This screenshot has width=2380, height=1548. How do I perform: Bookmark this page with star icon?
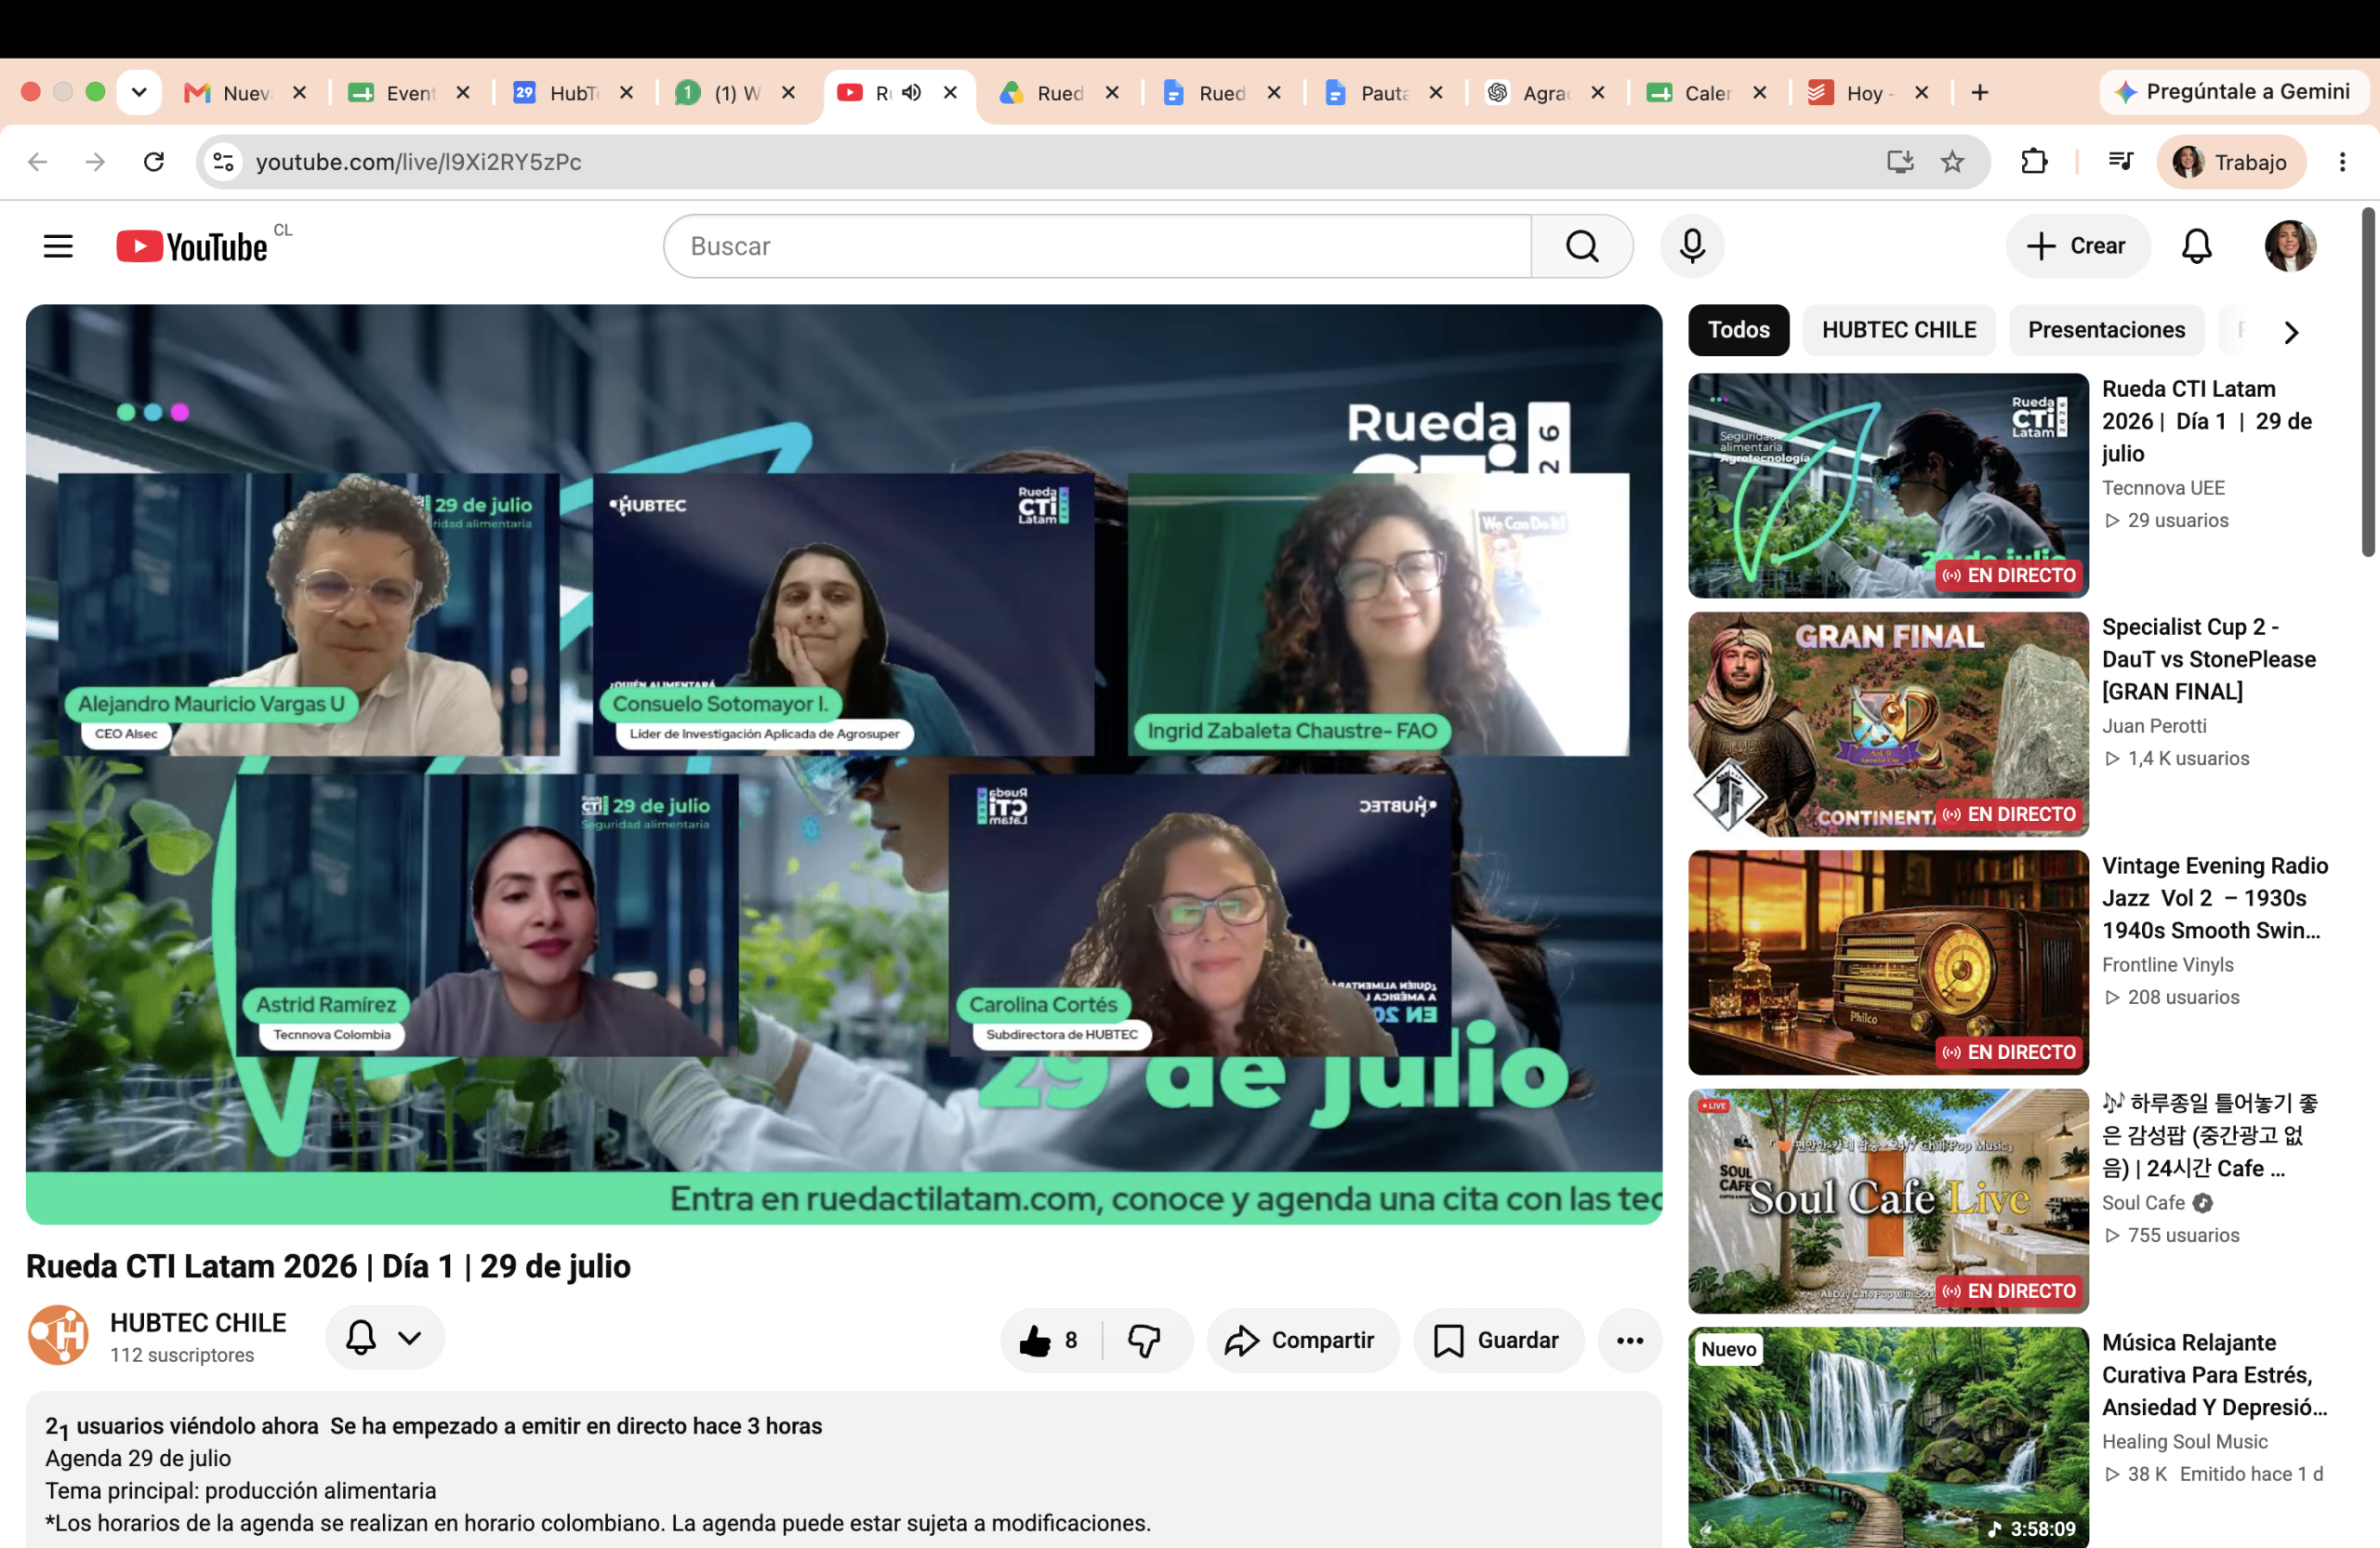tap(1952, 162)
